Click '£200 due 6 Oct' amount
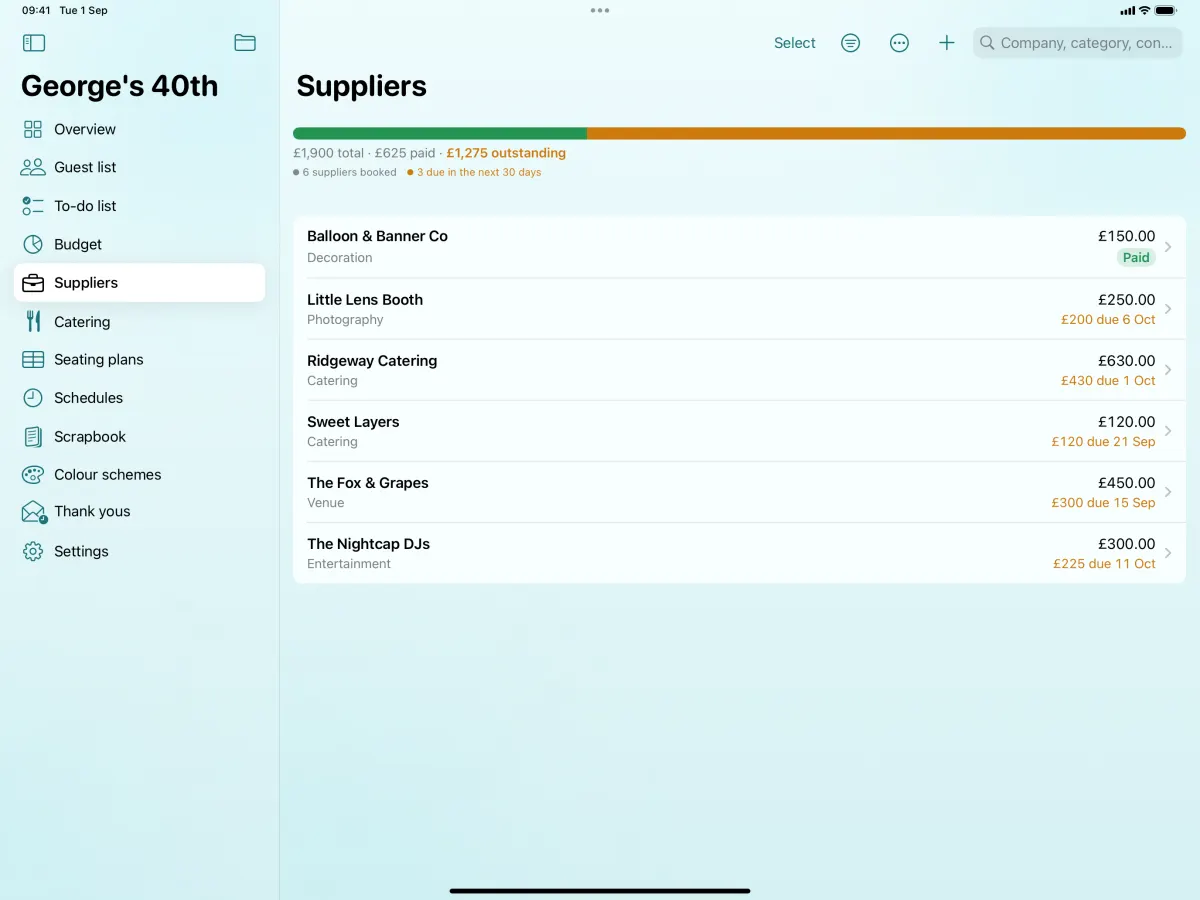This screenshot has height=900, width=1200. coord(1108,320)
